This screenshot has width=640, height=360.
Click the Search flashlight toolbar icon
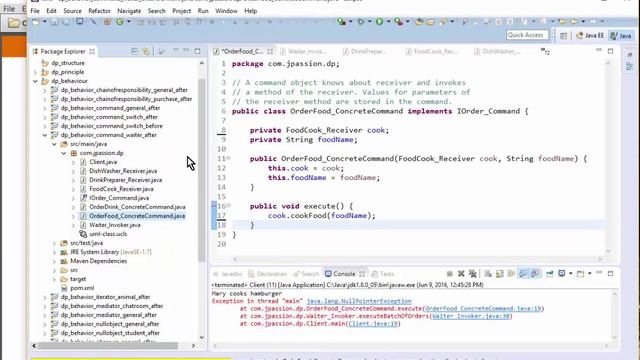(443, 22)
